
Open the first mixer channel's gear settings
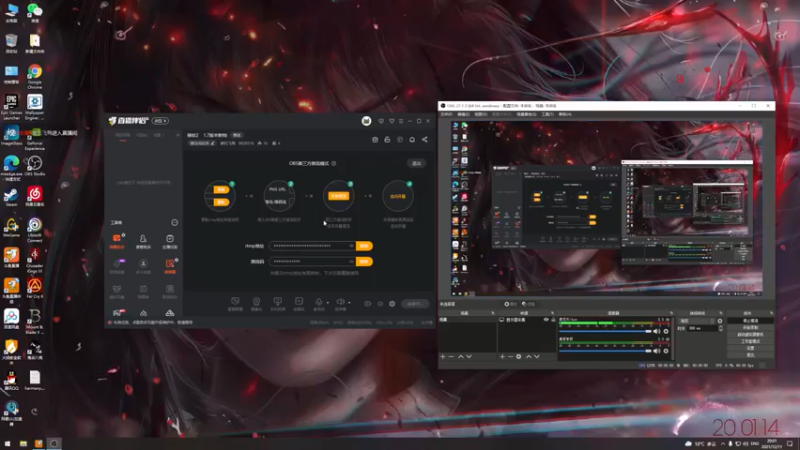point(666,332)
